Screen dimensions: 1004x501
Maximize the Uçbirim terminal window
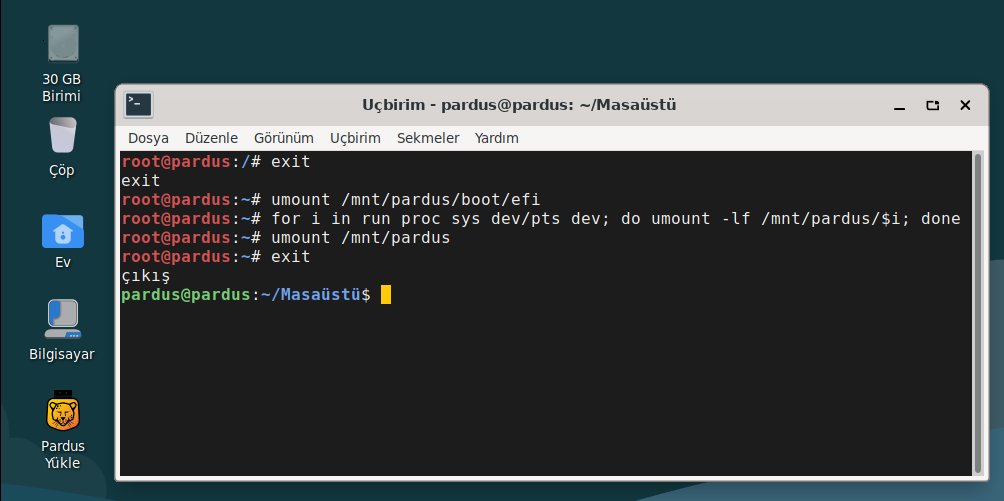pos(932,106)
